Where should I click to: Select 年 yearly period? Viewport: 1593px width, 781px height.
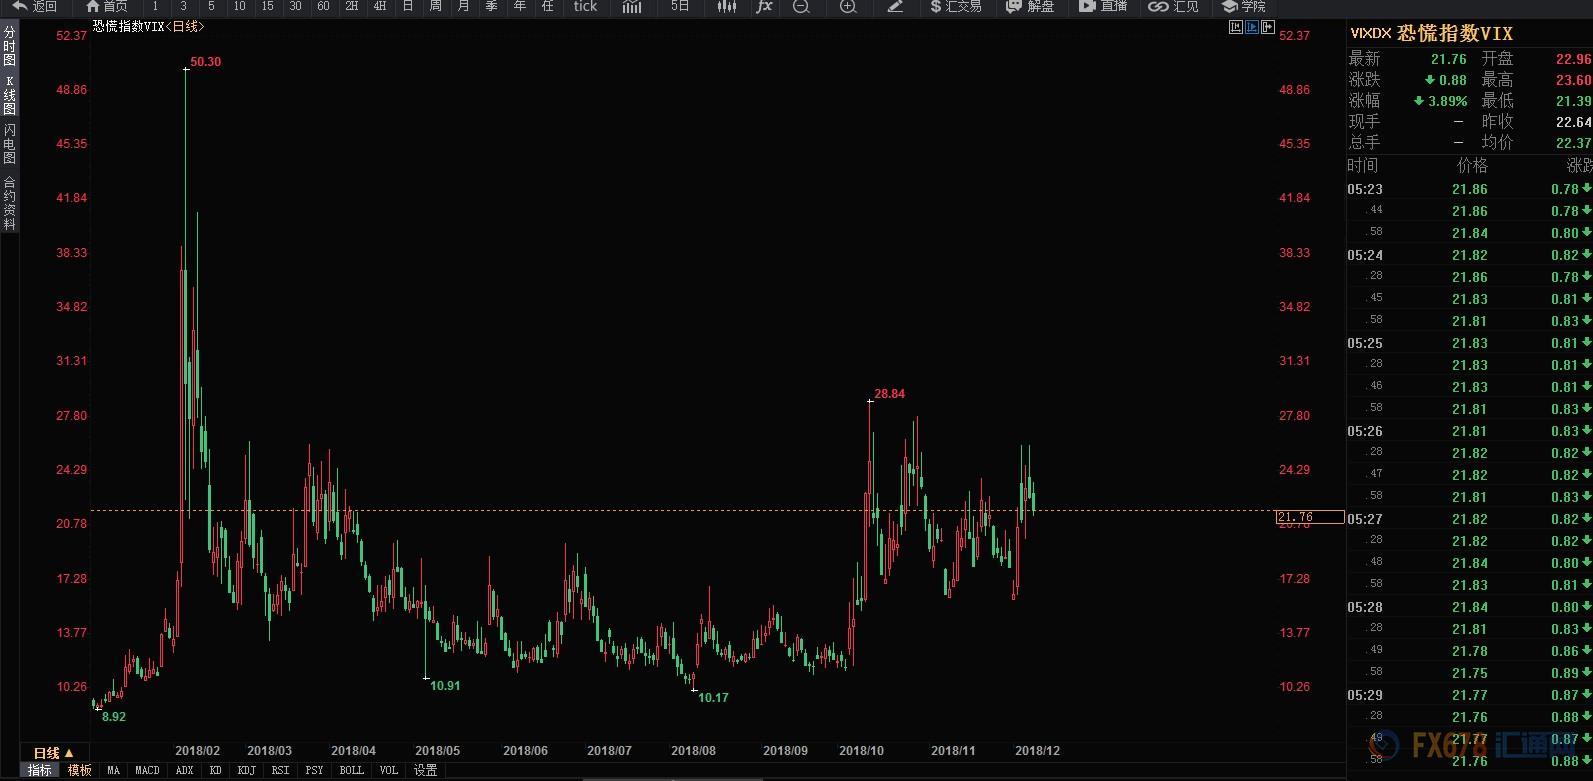click(519, 6)
